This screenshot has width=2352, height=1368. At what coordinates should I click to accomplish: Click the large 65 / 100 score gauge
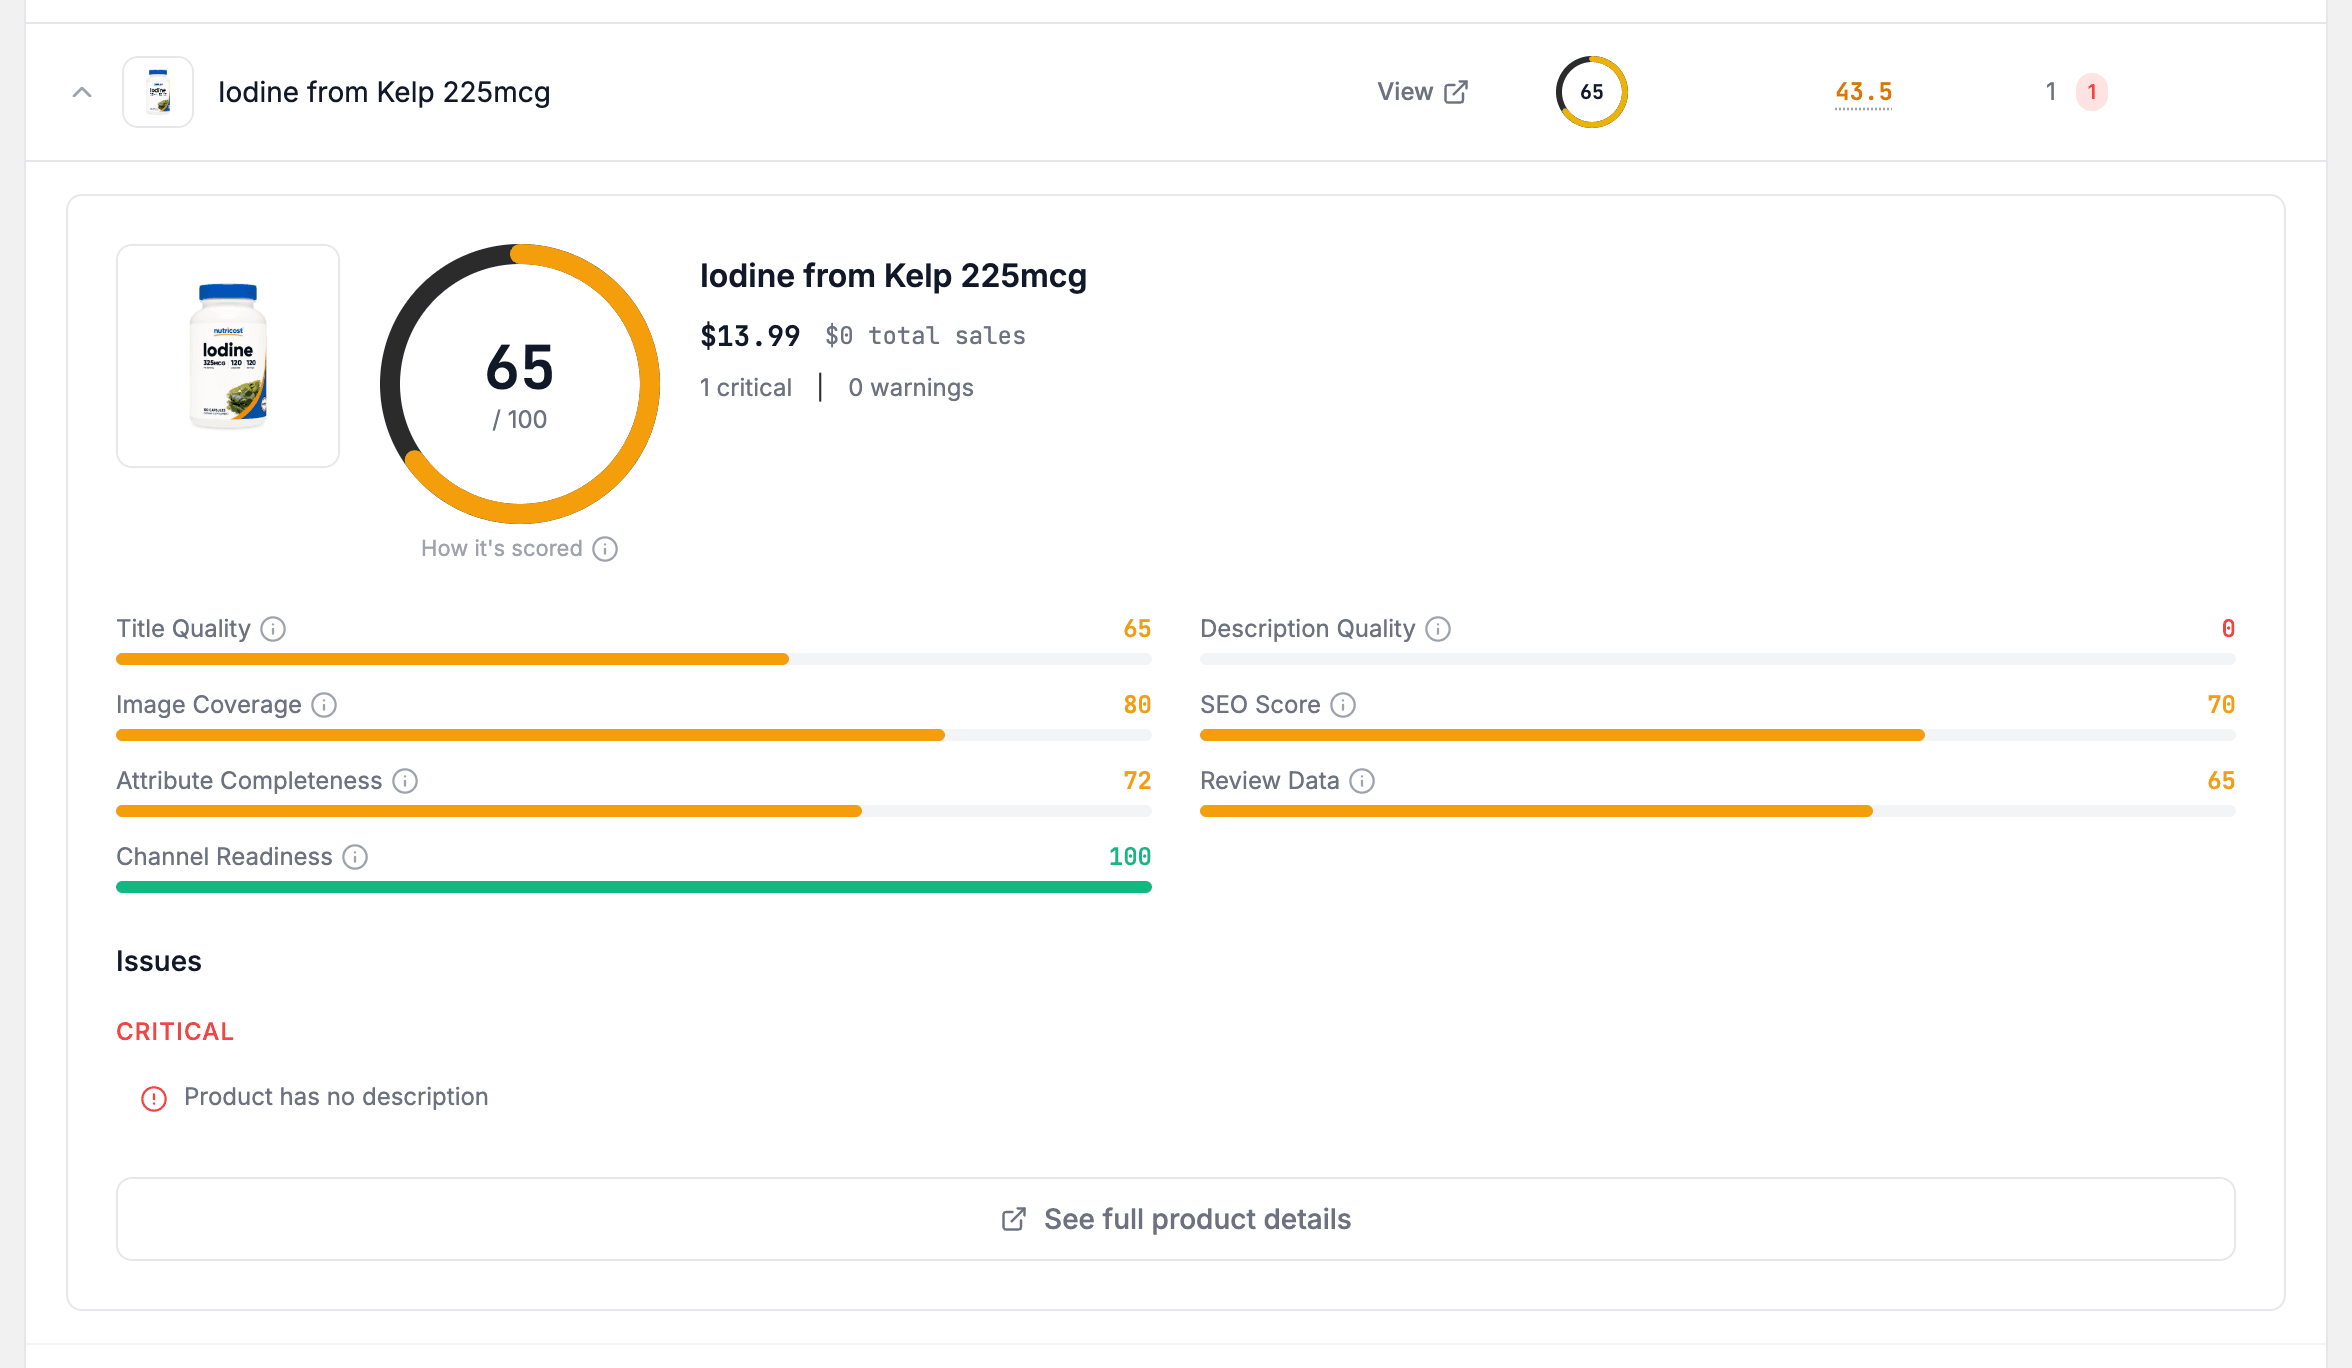(520, 384)
